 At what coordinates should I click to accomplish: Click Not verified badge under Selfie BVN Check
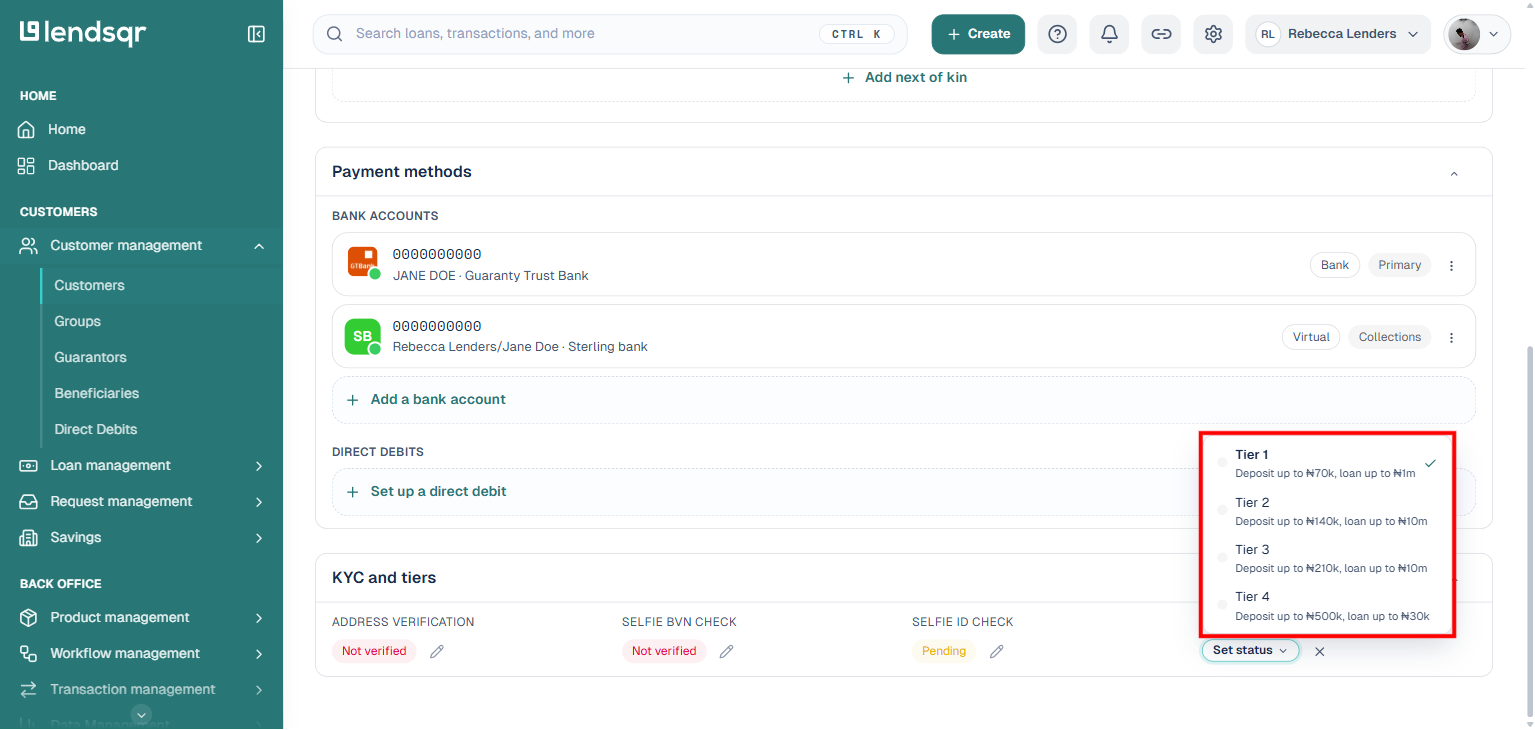[x=664, y=651]
